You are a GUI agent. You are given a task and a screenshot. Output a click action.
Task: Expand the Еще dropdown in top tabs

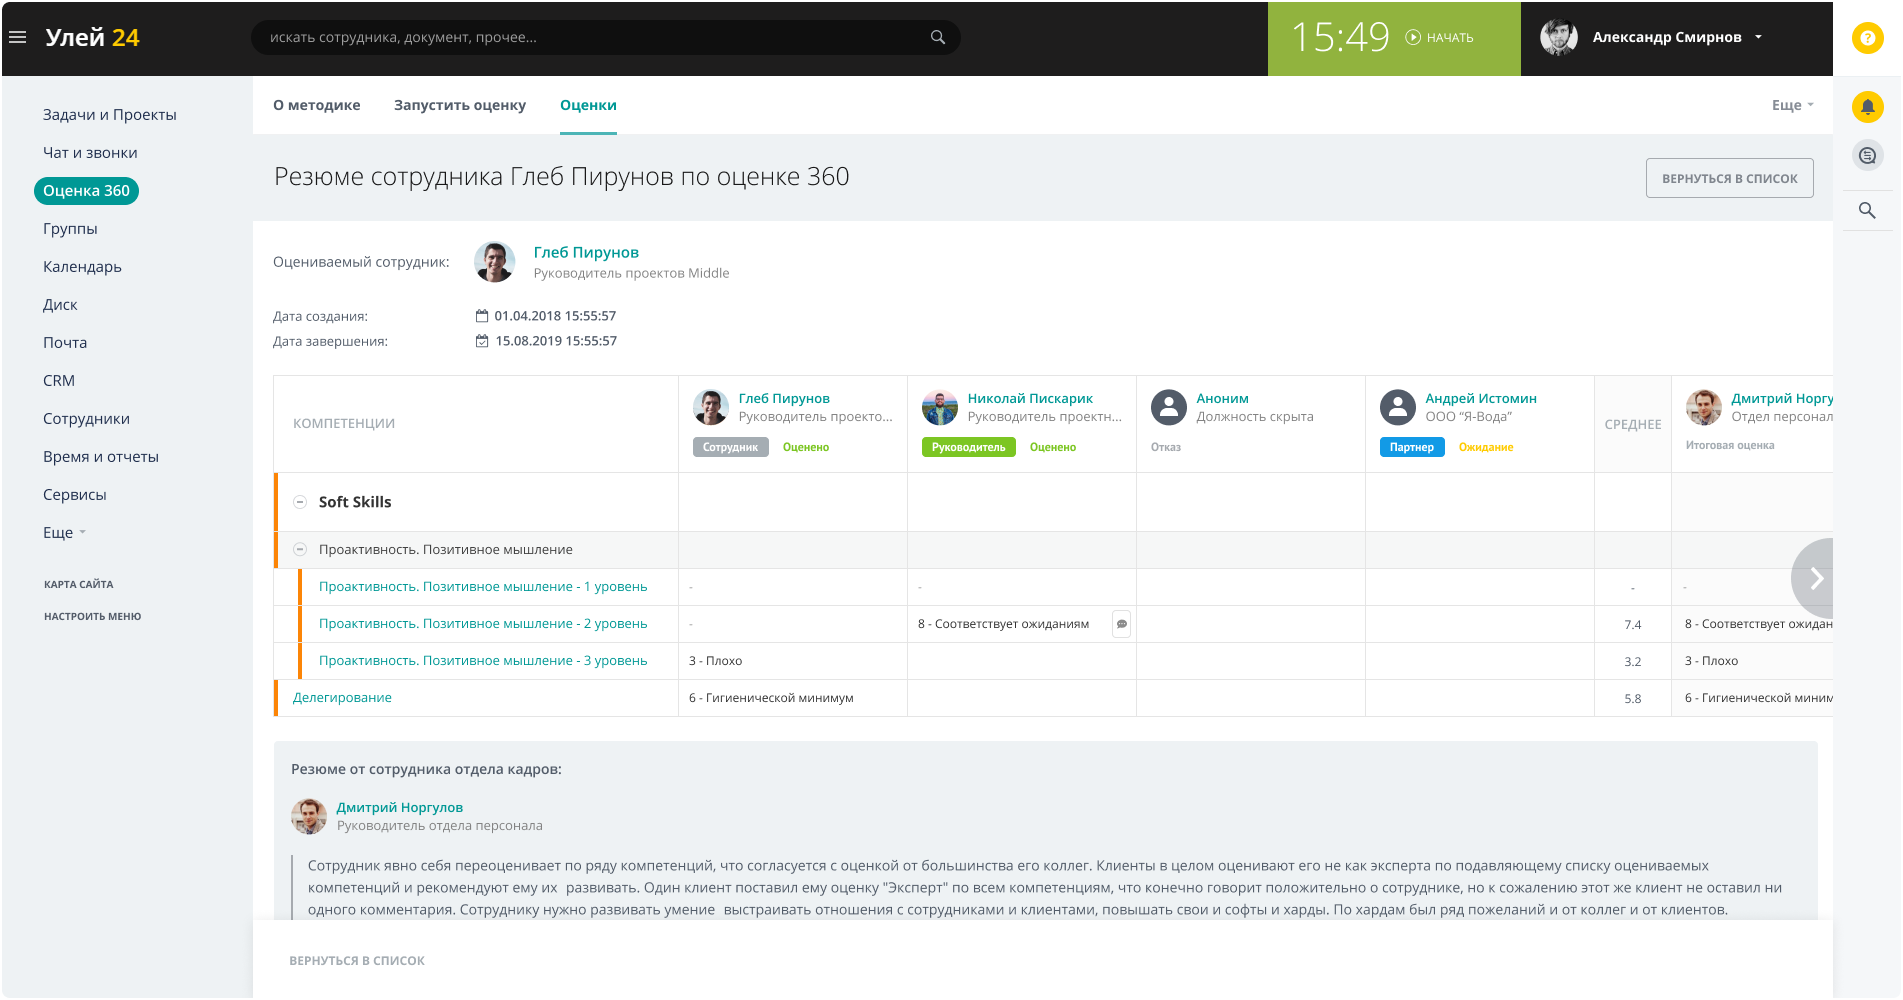point(1792,105)
